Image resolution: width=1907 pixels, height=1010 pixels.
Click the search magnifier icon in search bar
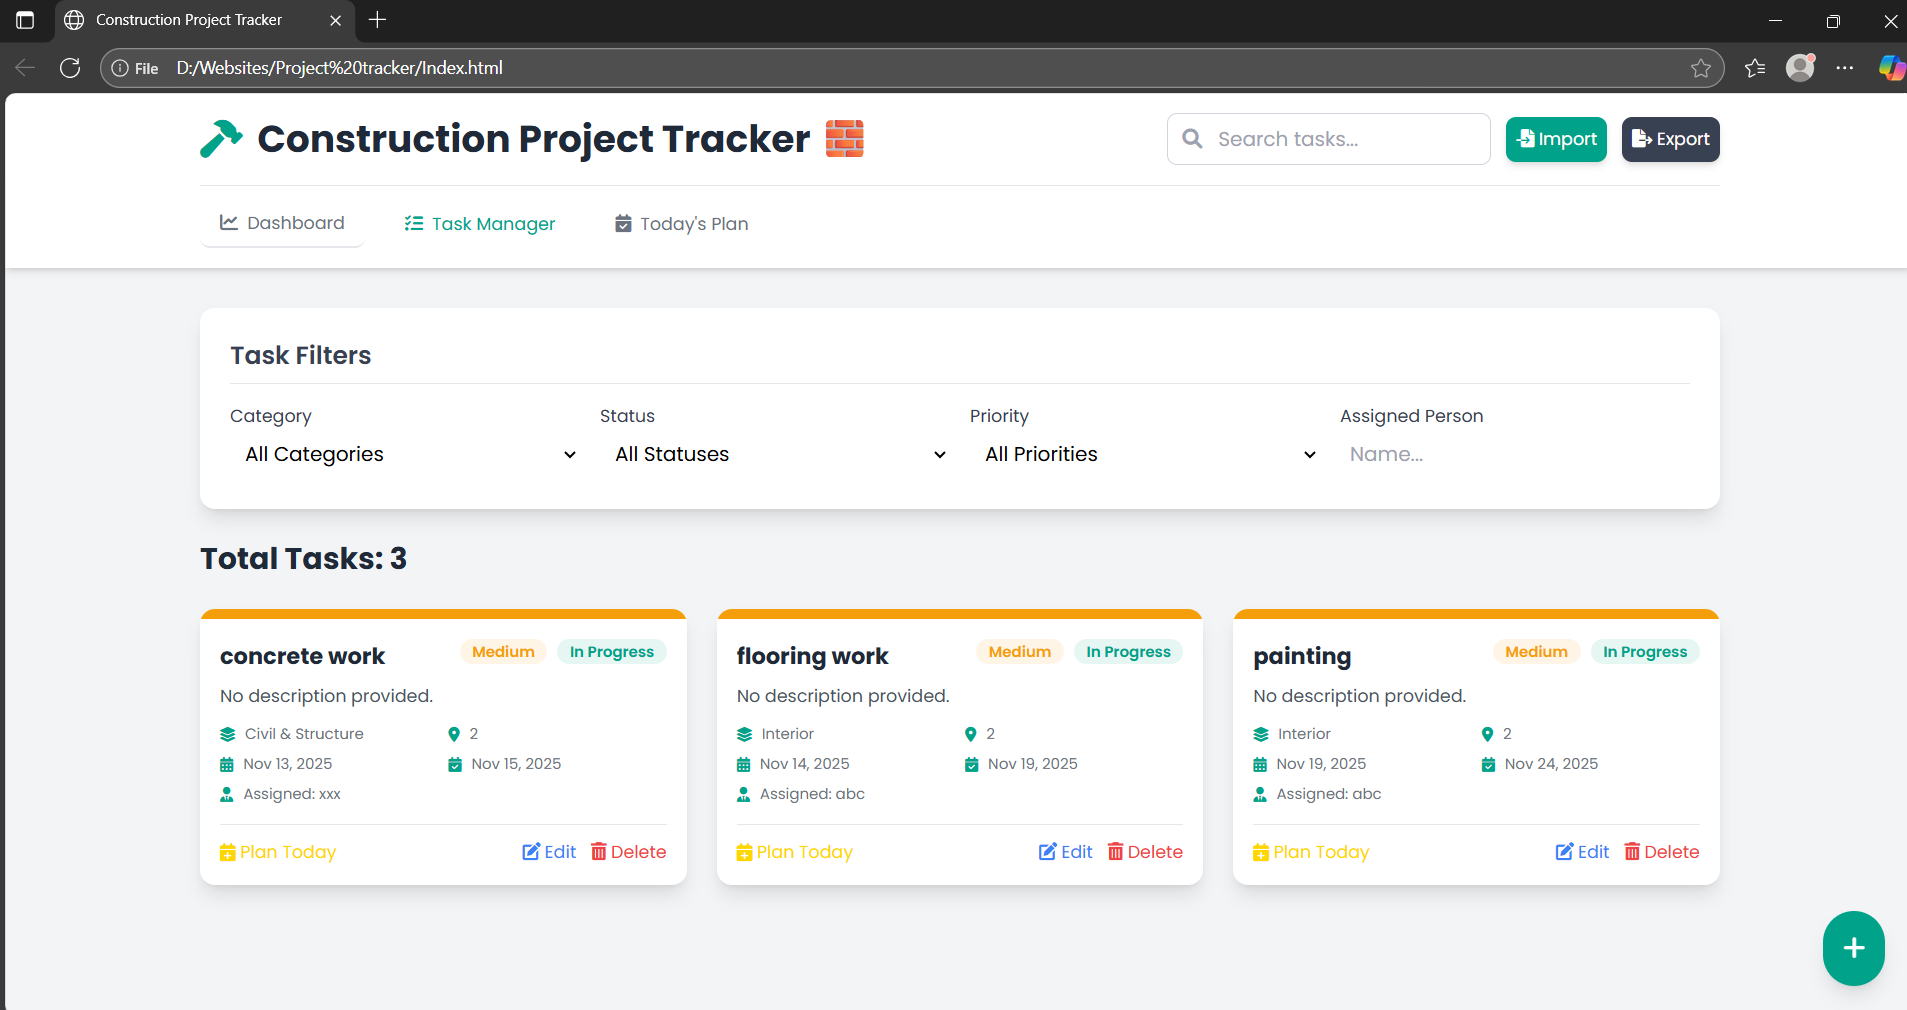click(x=1194, y=139)
